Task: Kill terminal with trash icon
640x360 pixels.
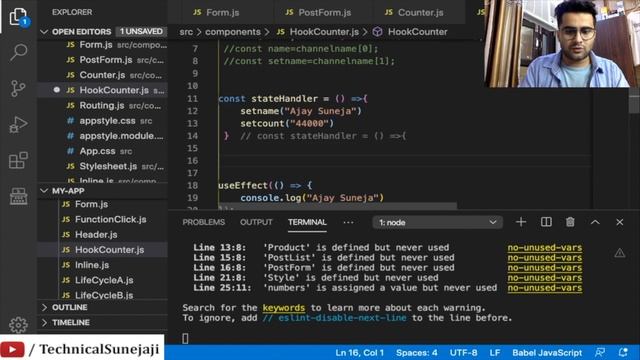Action: tap(570, 222)
